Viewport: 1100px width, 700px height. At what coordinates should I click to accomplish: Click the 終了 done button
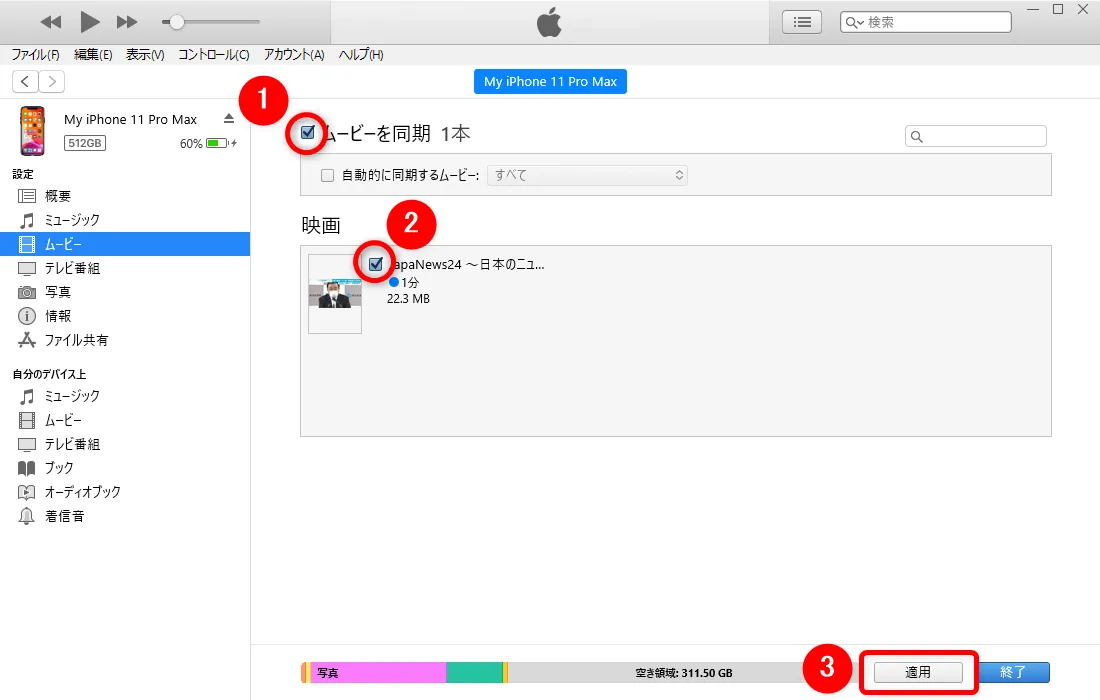(x=1013, y=673)
